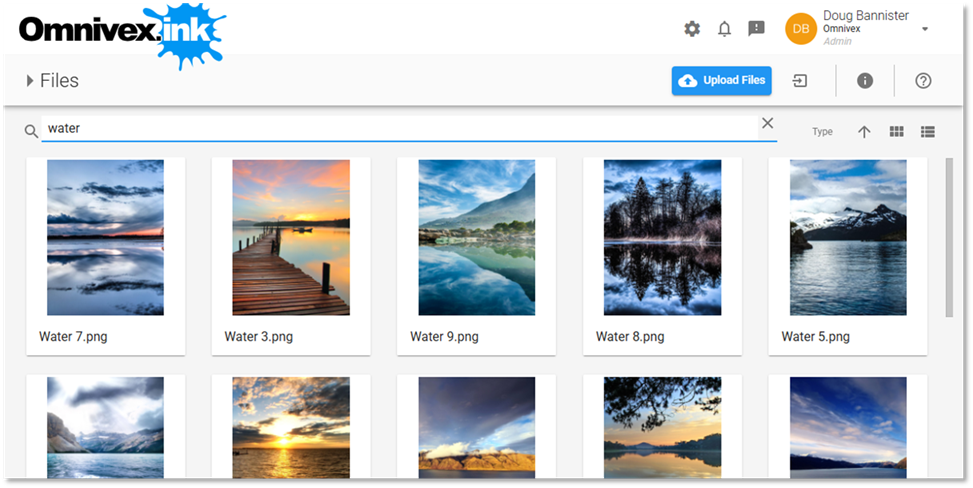The width and height of the screenshot is (973, 488).
Task: Click the Upload Files button
Action: 721,81
